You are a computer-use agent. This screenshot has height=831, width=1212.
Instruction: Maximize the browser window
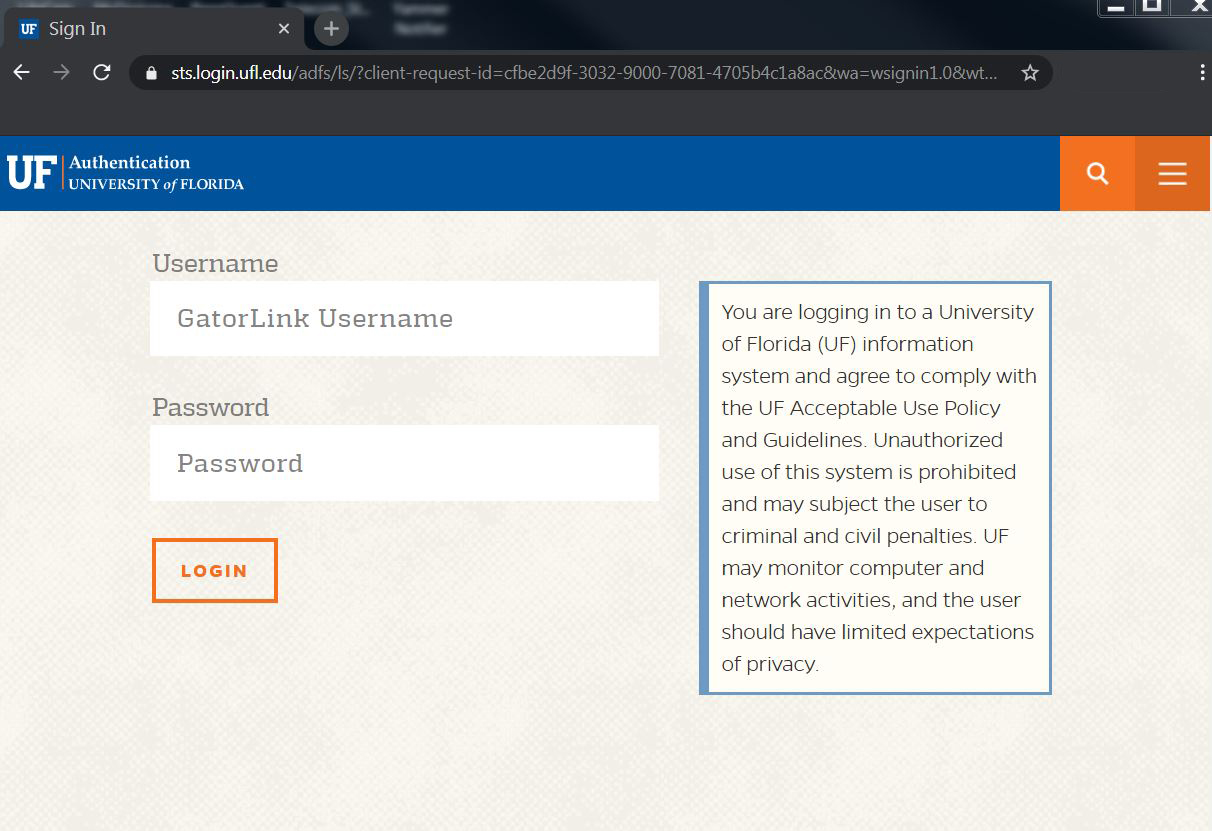(1152, 7)
